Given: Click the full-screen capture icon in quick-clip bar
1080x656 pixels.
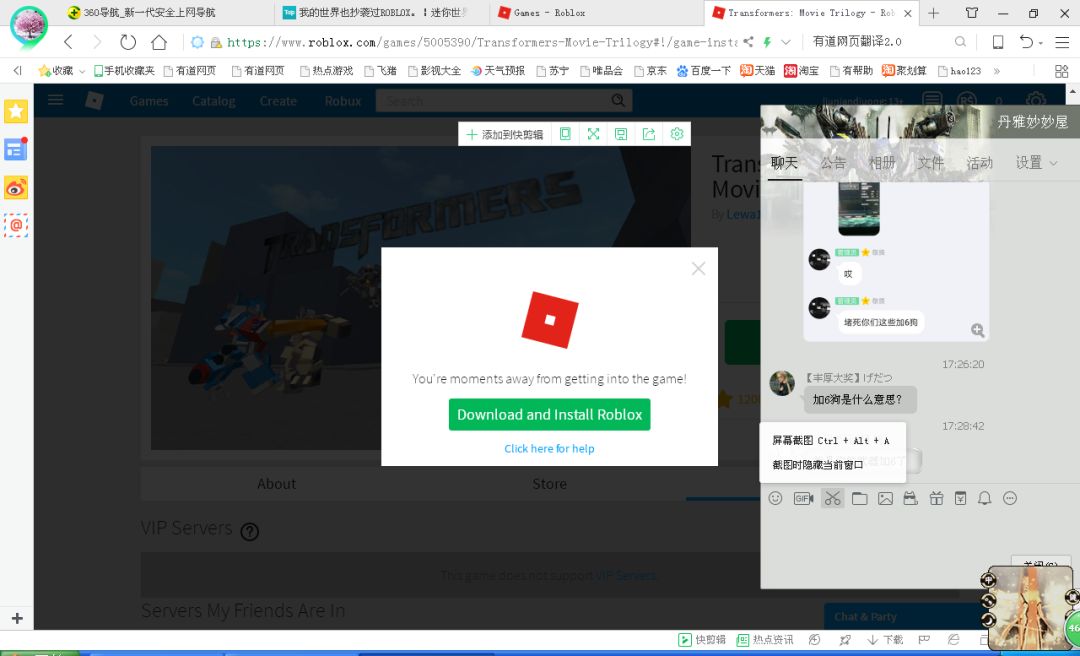Looking at the screenshot, I should pos(593,134).
